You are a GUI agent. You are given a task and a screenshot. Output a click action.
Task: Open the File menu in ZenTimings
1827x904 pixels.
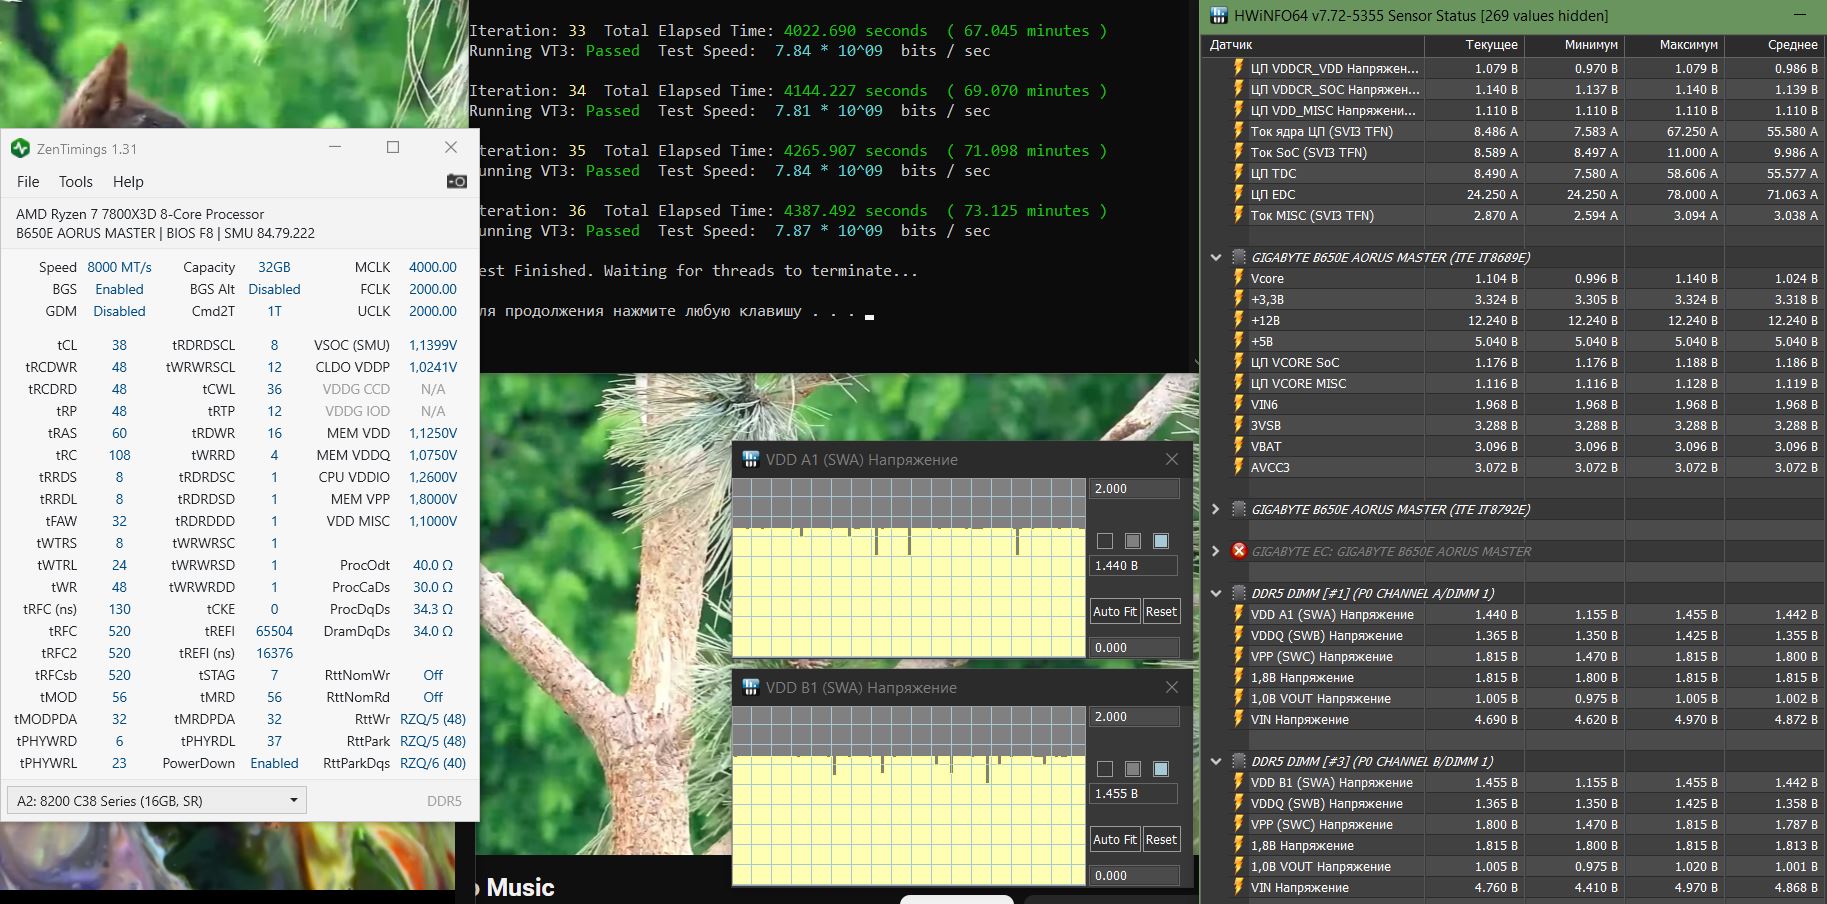click(28, 181)
